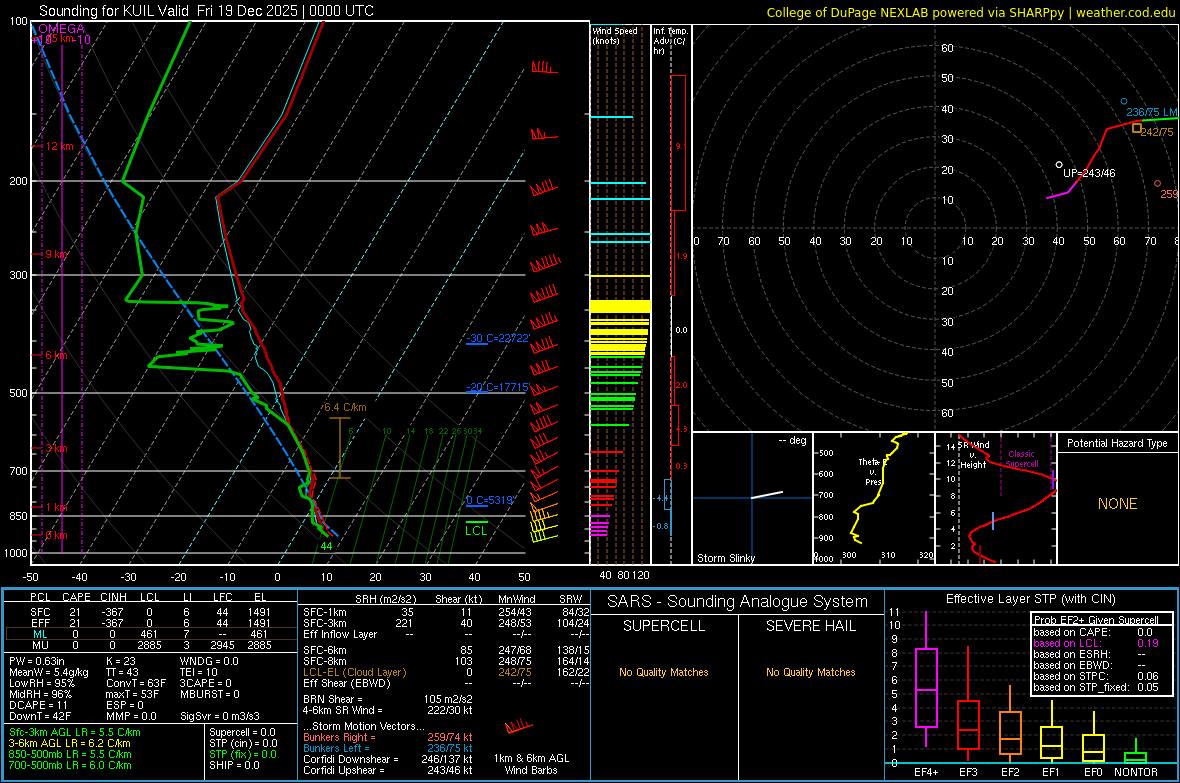This screenshot has height=783, width=1180.
Task: Click the 6.4 C/km lapse rate bracket
Action: [x=339, y=448]
